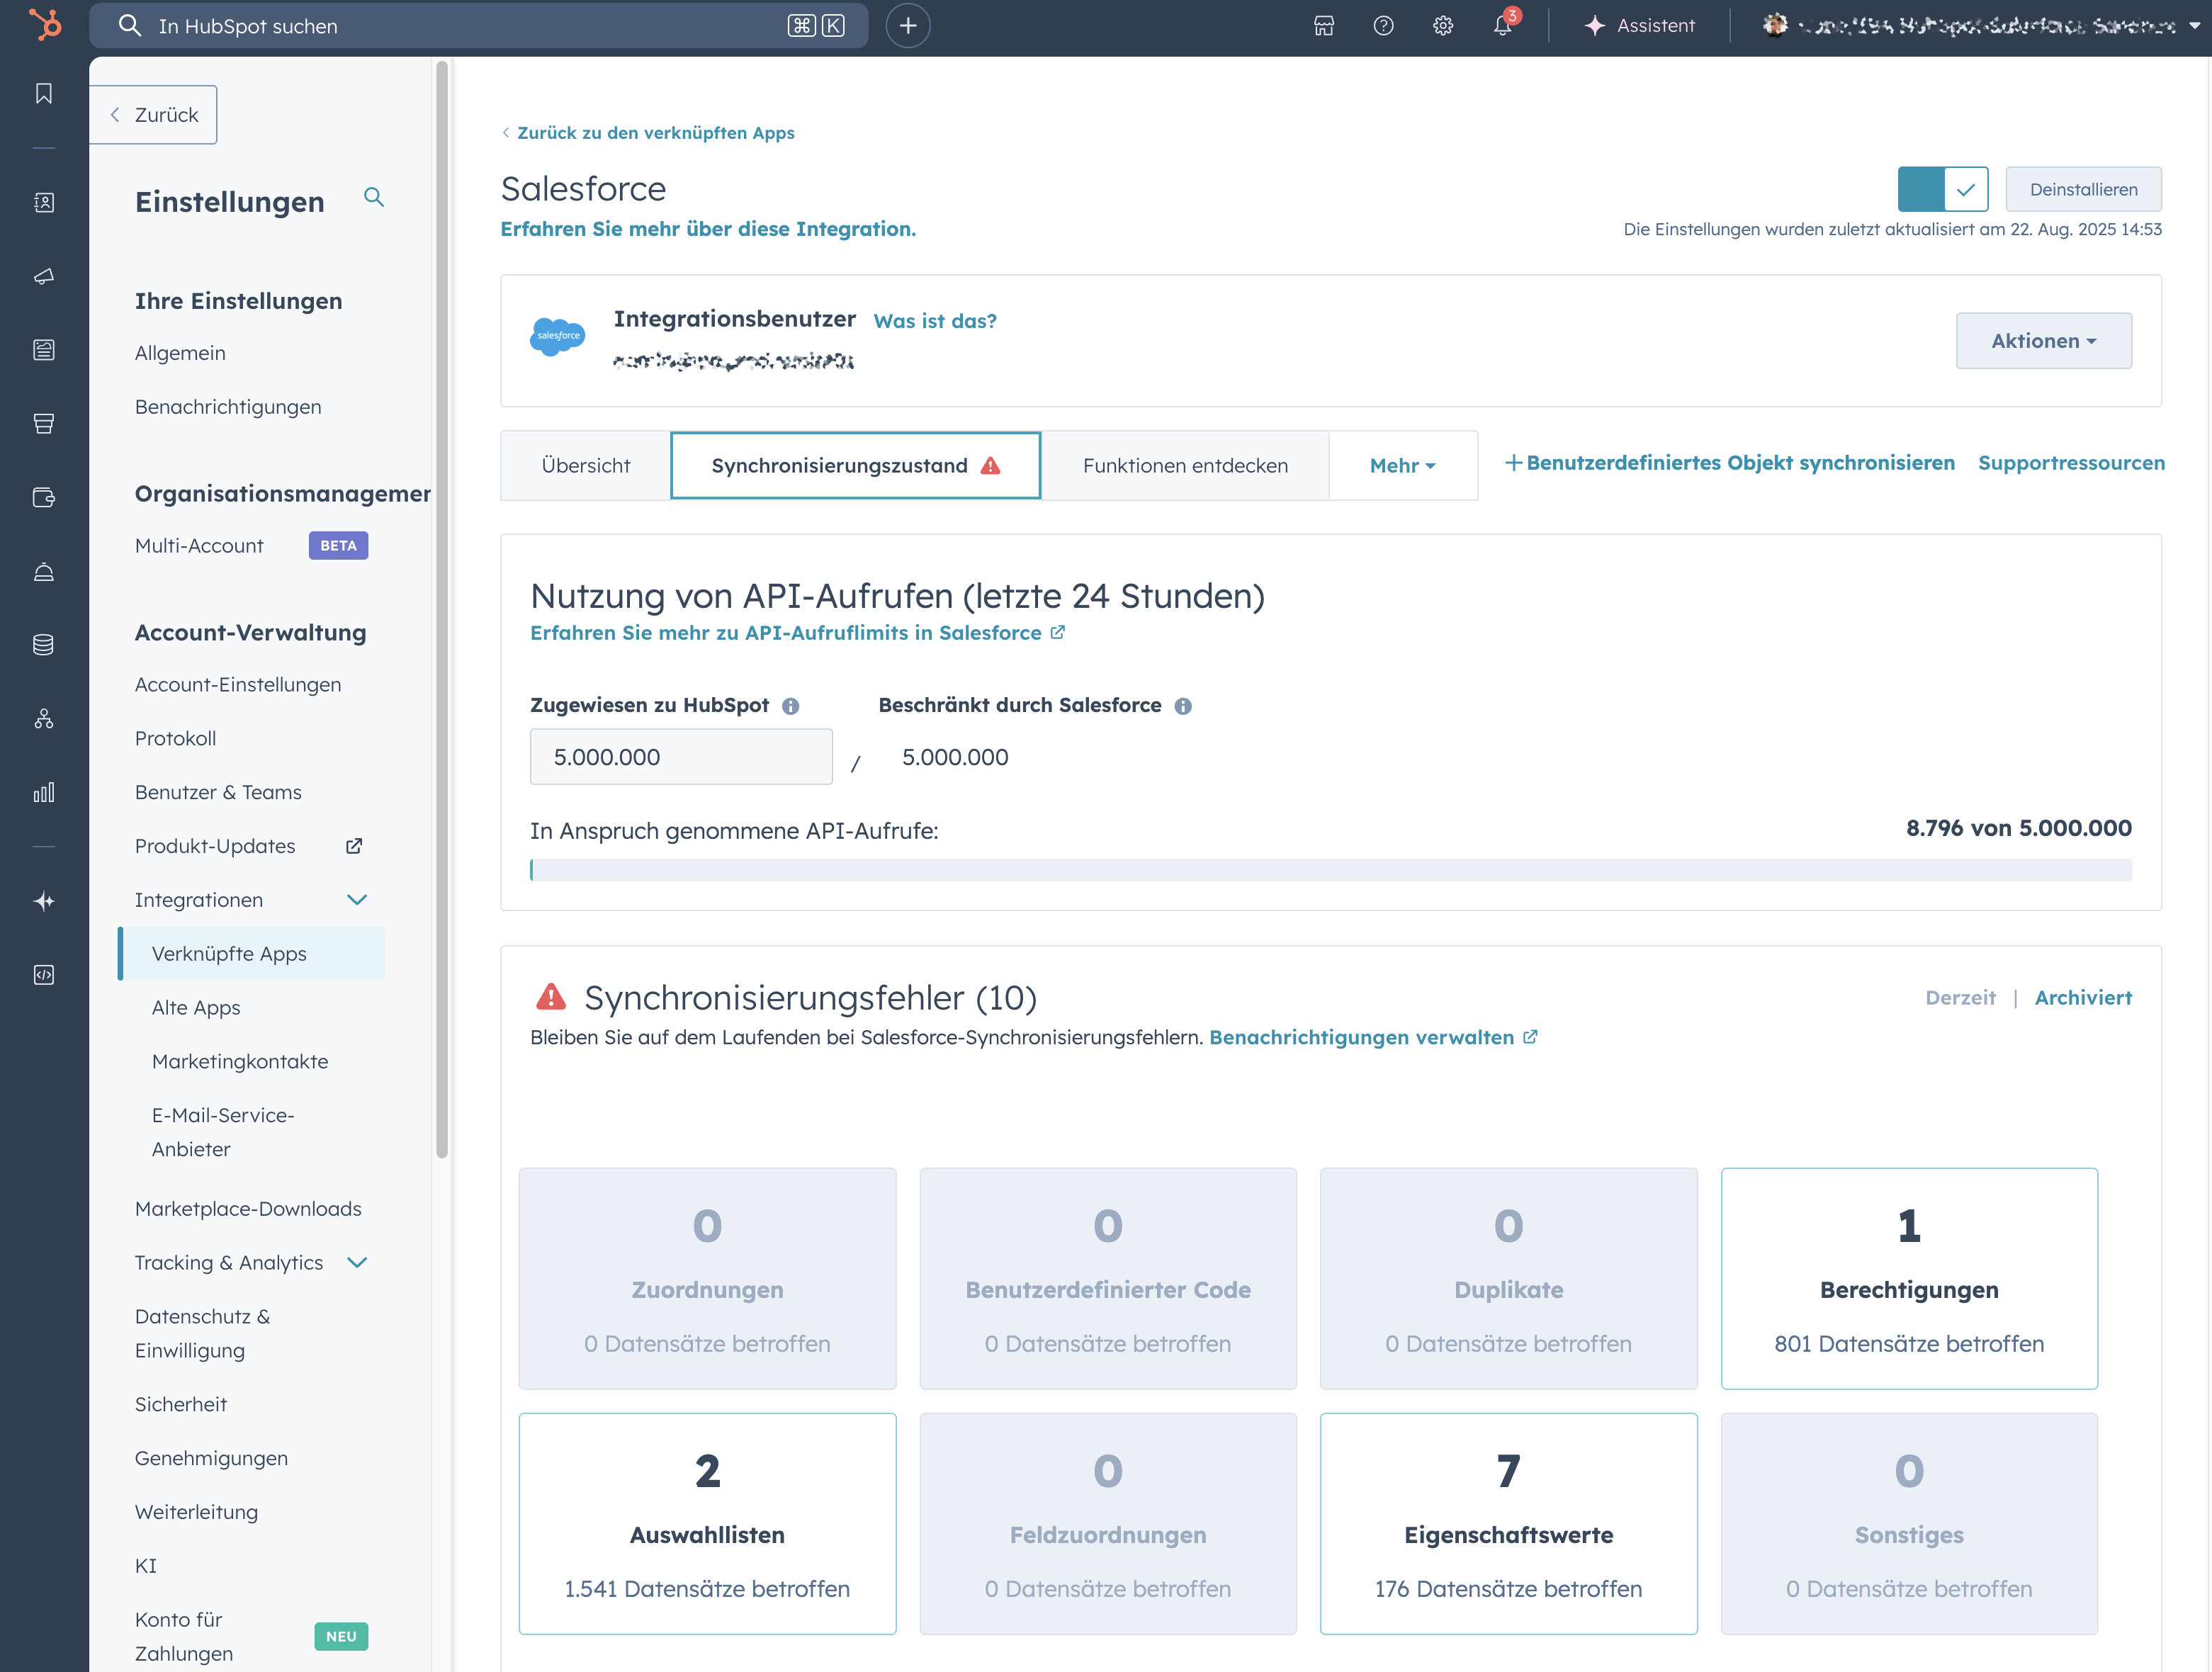Screen dimensions: 2212x1672
Task: Click the Deinstallieren button
Action: tap(2084, 189)
